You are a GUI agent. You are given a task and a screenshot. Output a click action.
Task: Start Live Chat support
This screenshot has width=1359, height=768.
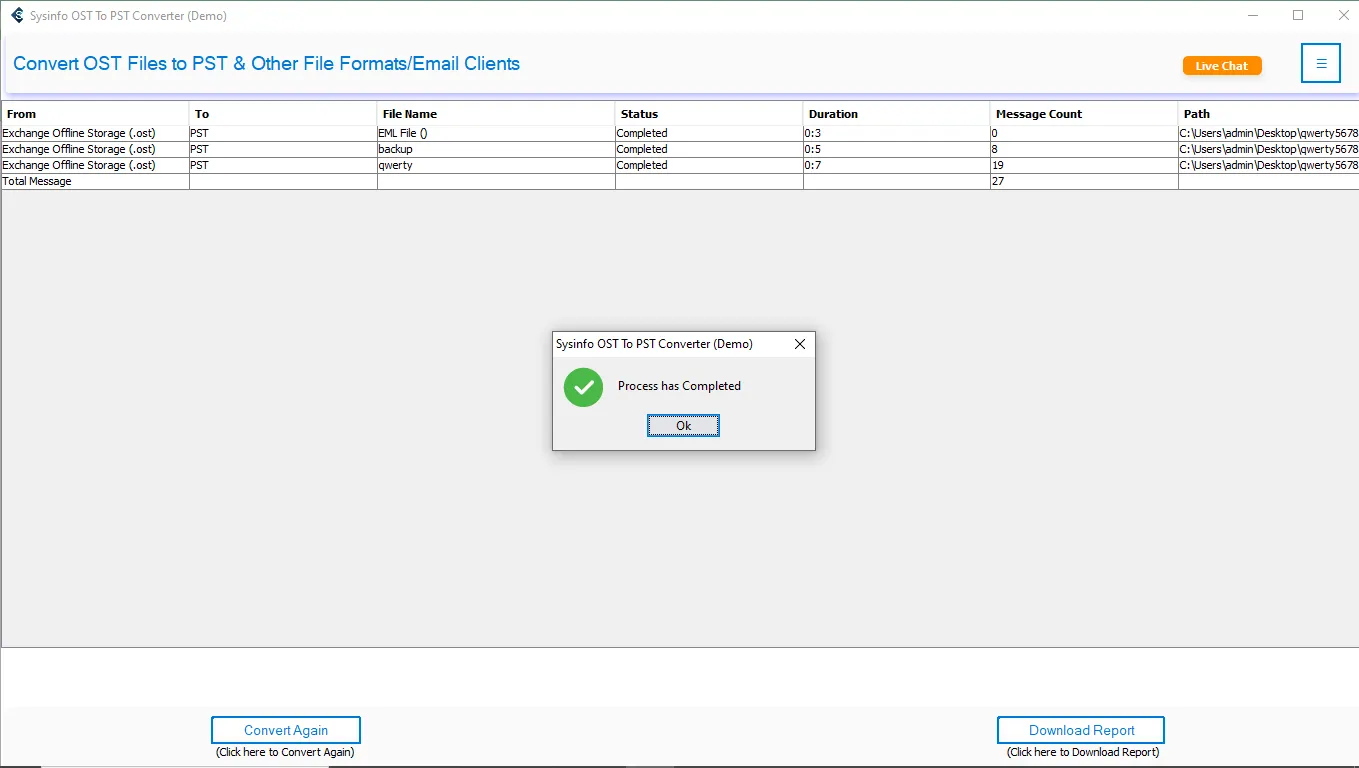pyautogui.click(x=1222, y=66)
